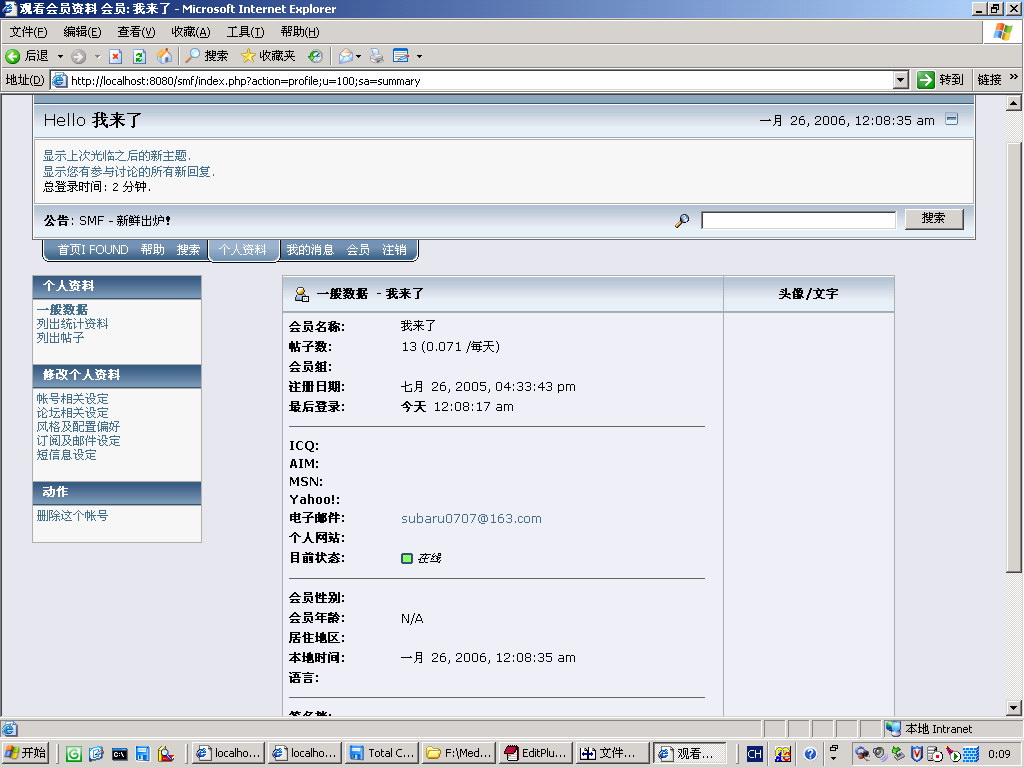
Task: Open the 工具(T) menu
Action: [245, 32]
